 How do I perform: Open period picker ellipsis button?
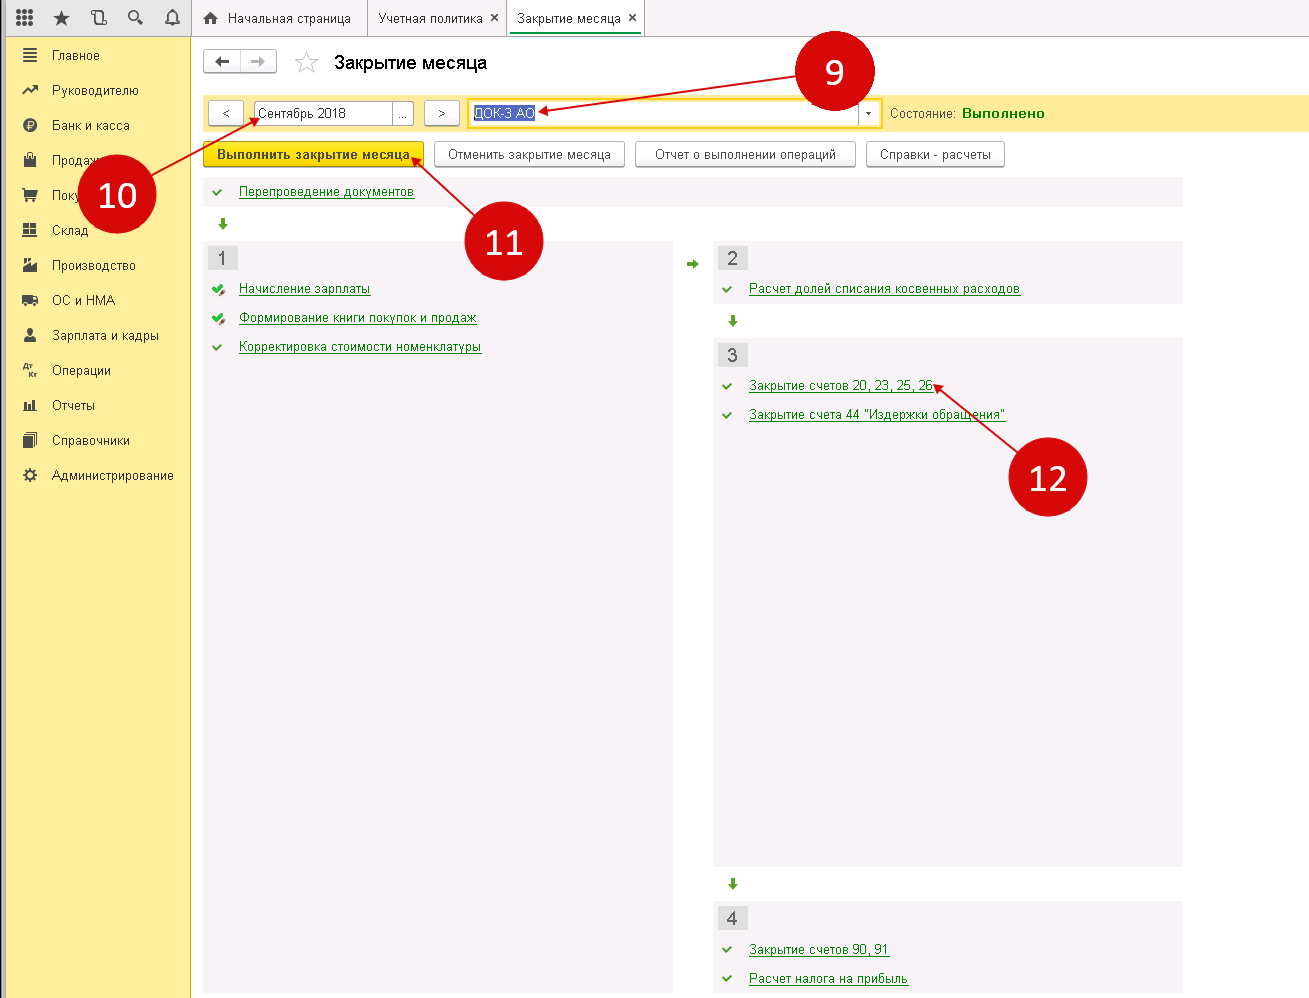coord(402,114)
